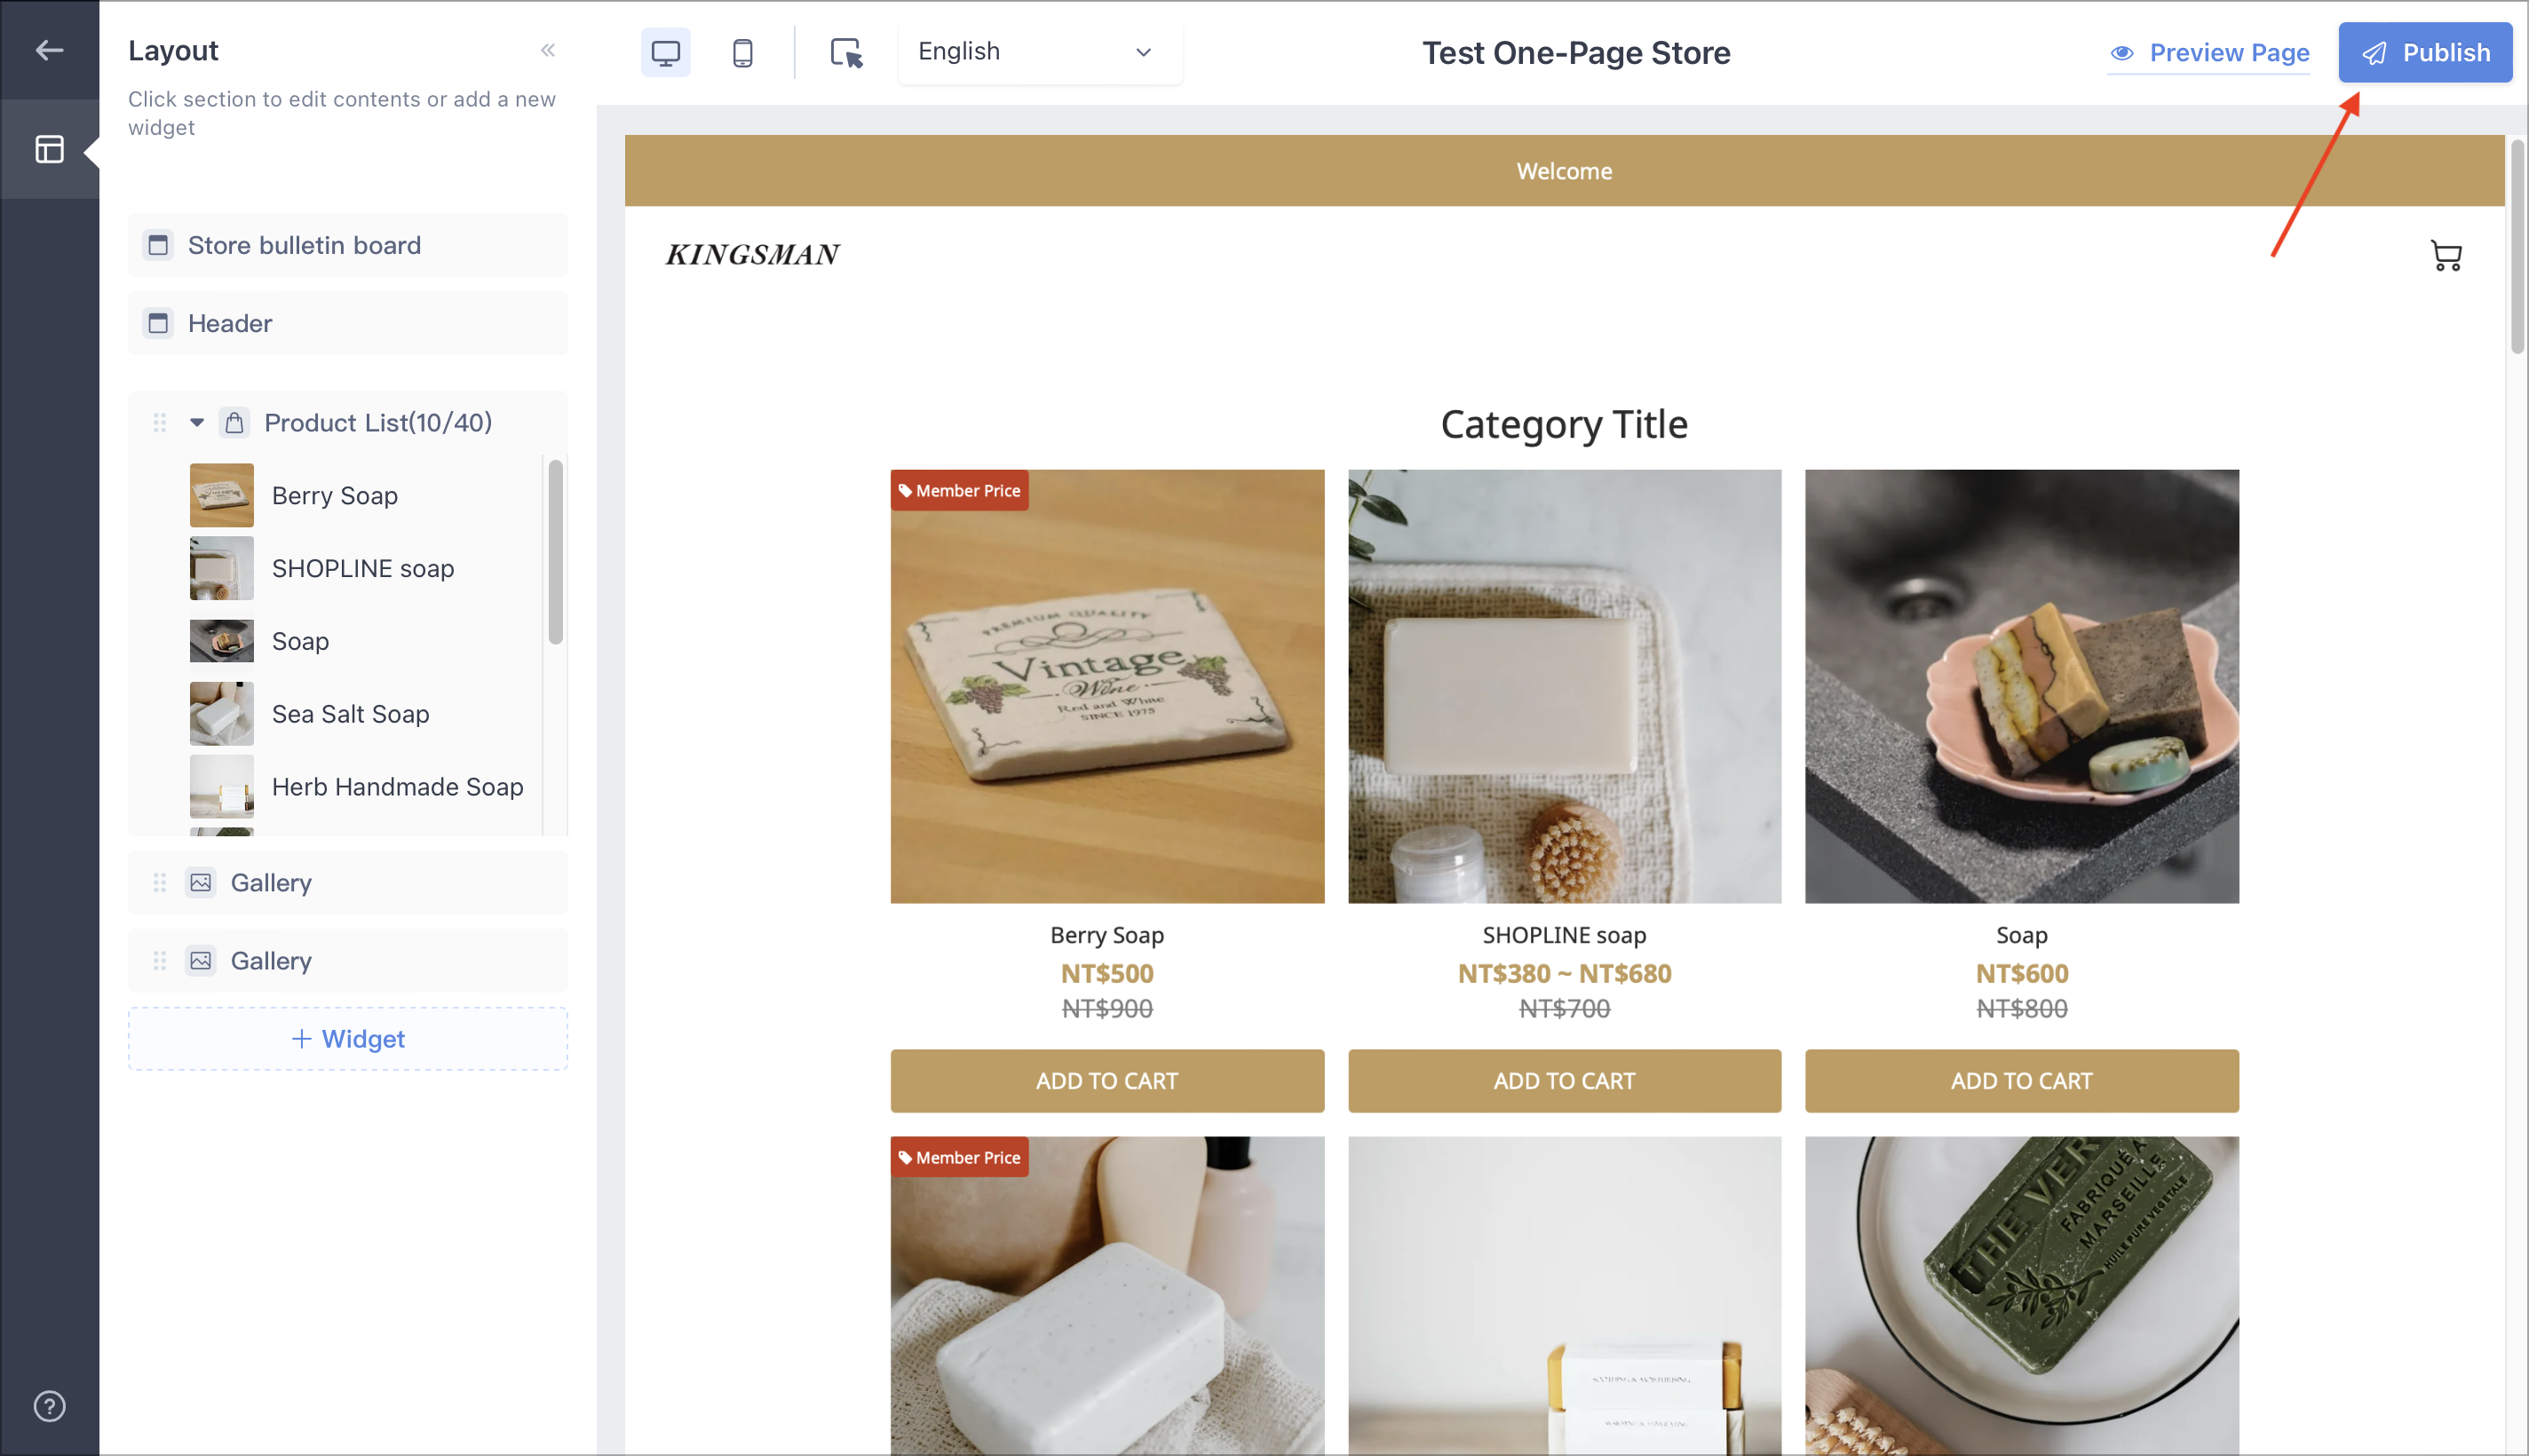2529x1456 pixels.
Task: Click the NT$380 ~ NT$680 price
Action: point(1563,973)
